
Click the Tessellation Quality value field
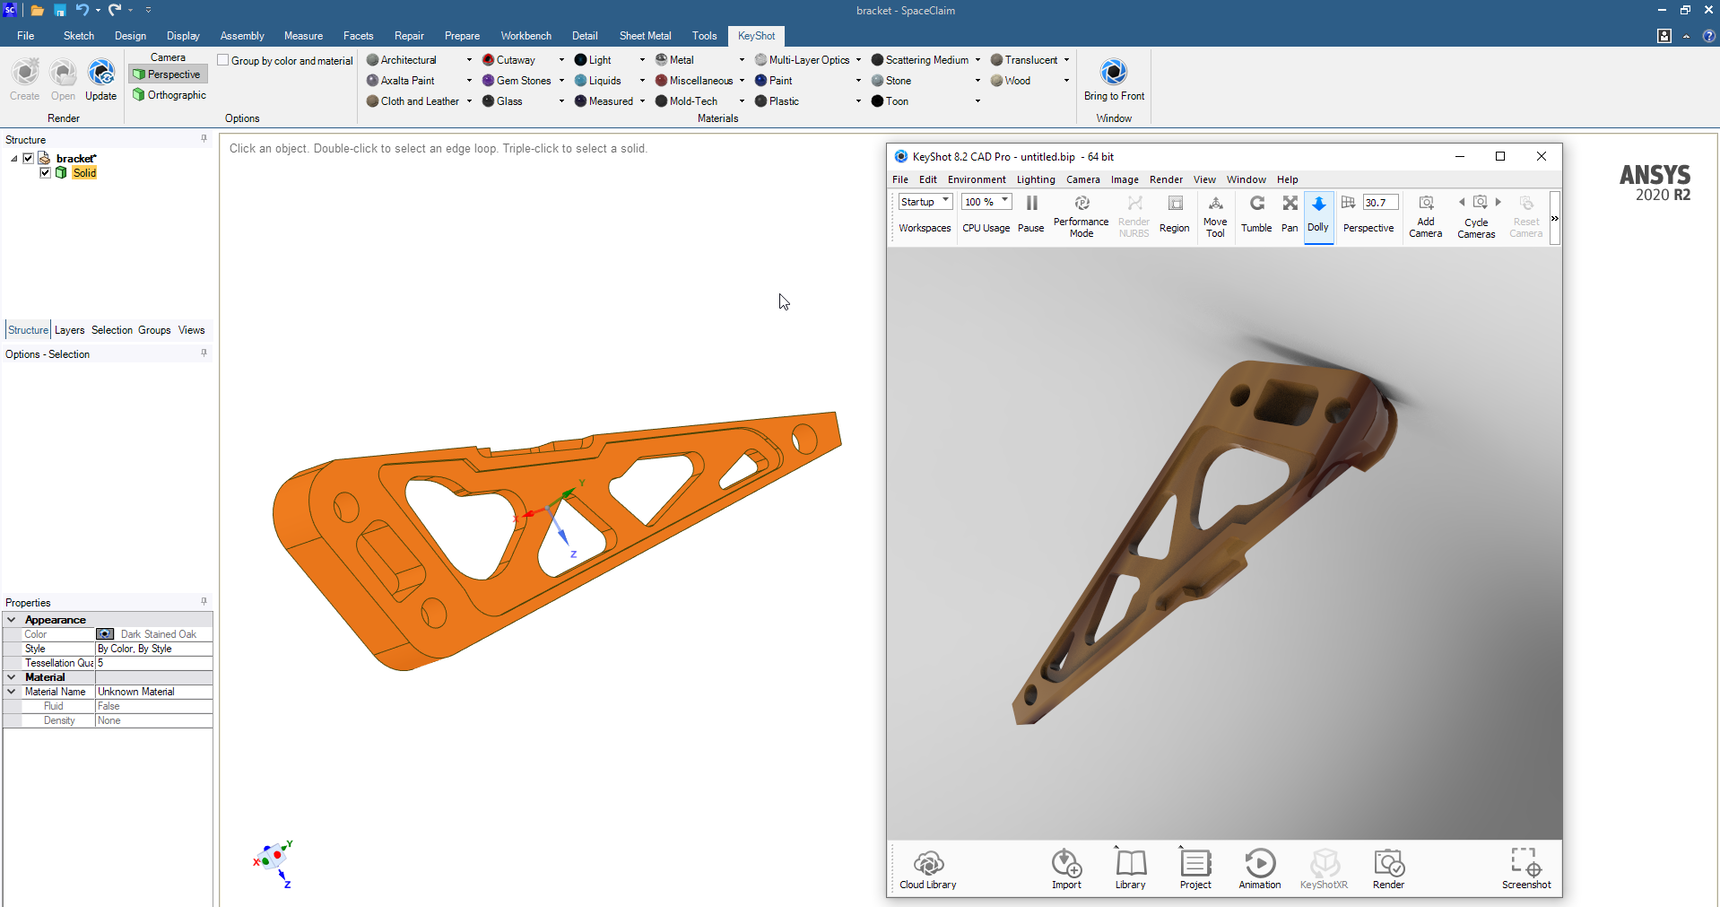point(153,663)
